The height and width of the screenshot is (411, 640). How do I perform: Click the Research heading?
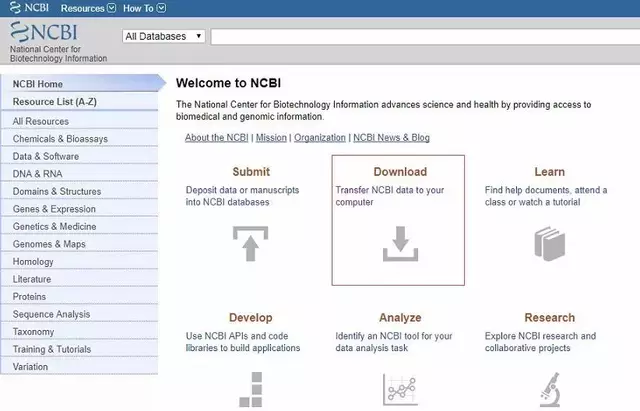549,318
